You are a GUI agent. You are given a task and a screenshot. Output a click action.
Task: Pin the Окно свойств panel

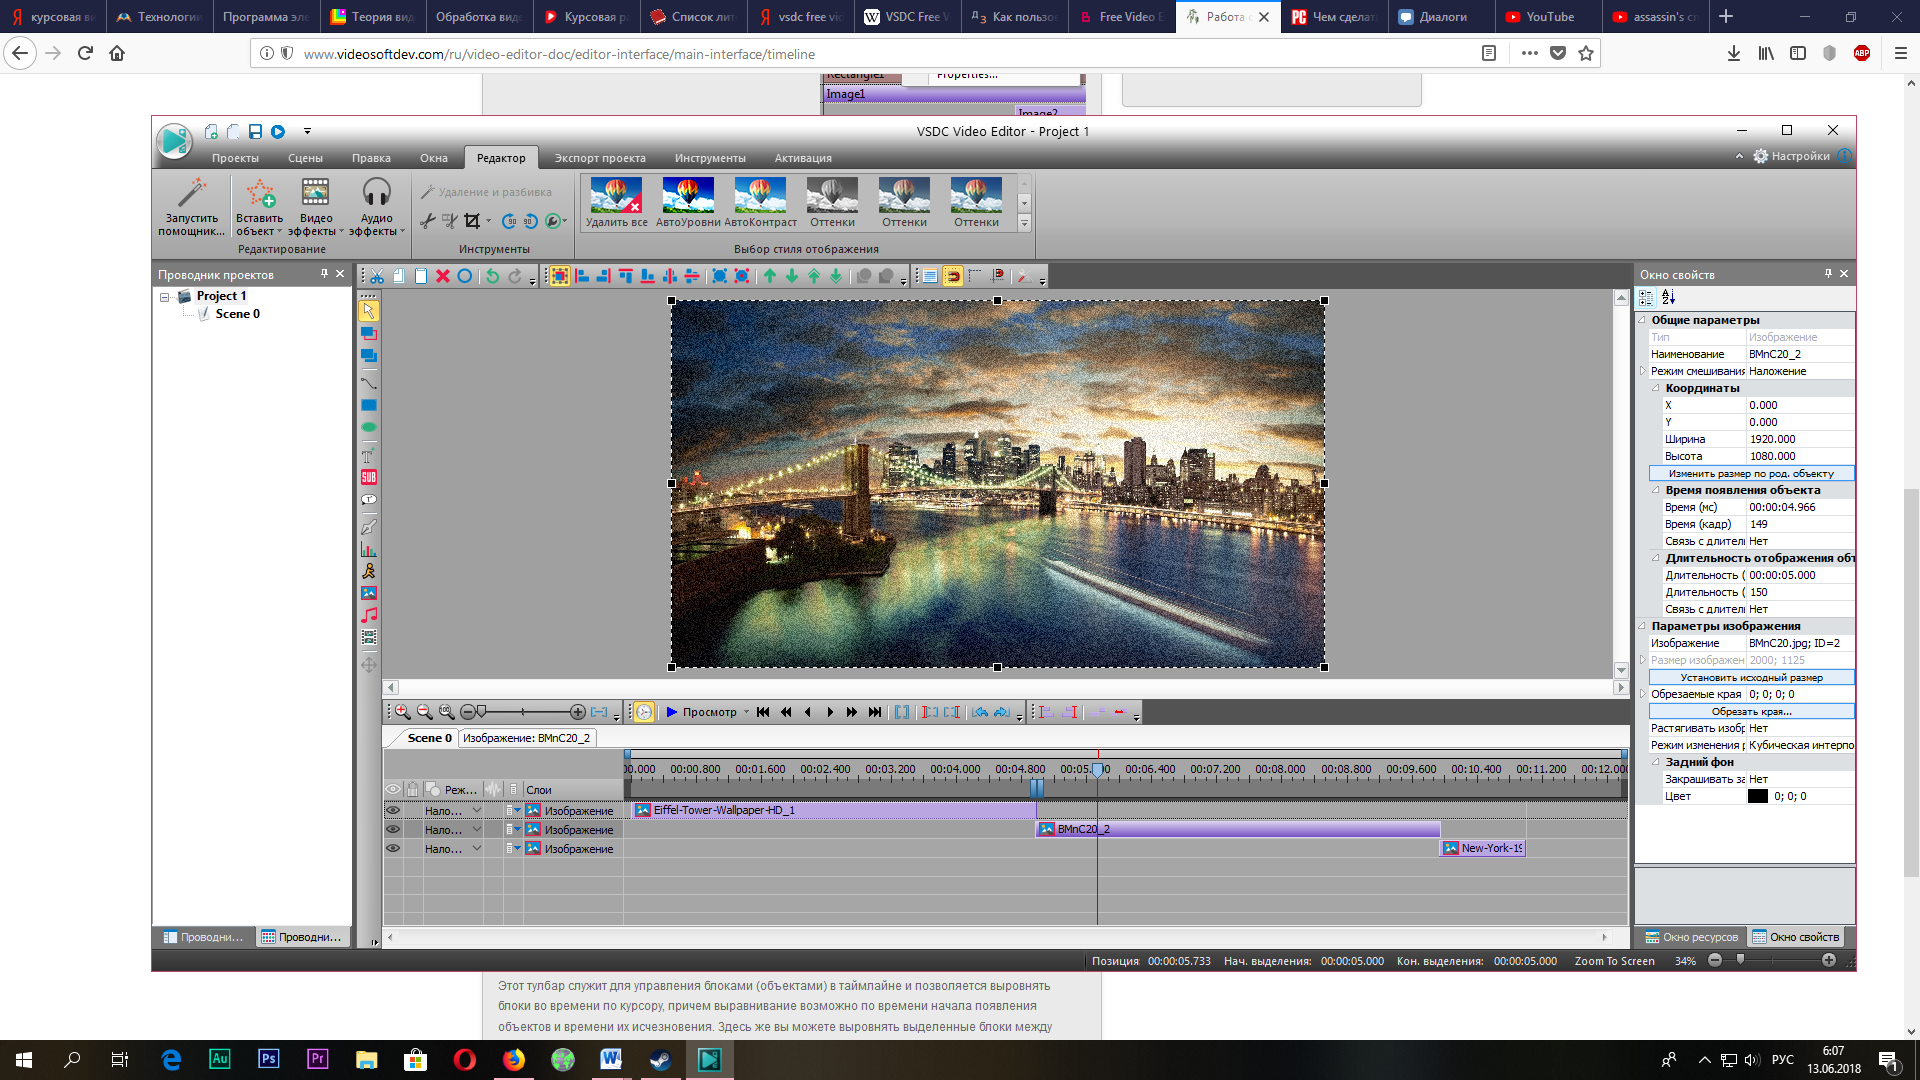(x=1828, y=274)
